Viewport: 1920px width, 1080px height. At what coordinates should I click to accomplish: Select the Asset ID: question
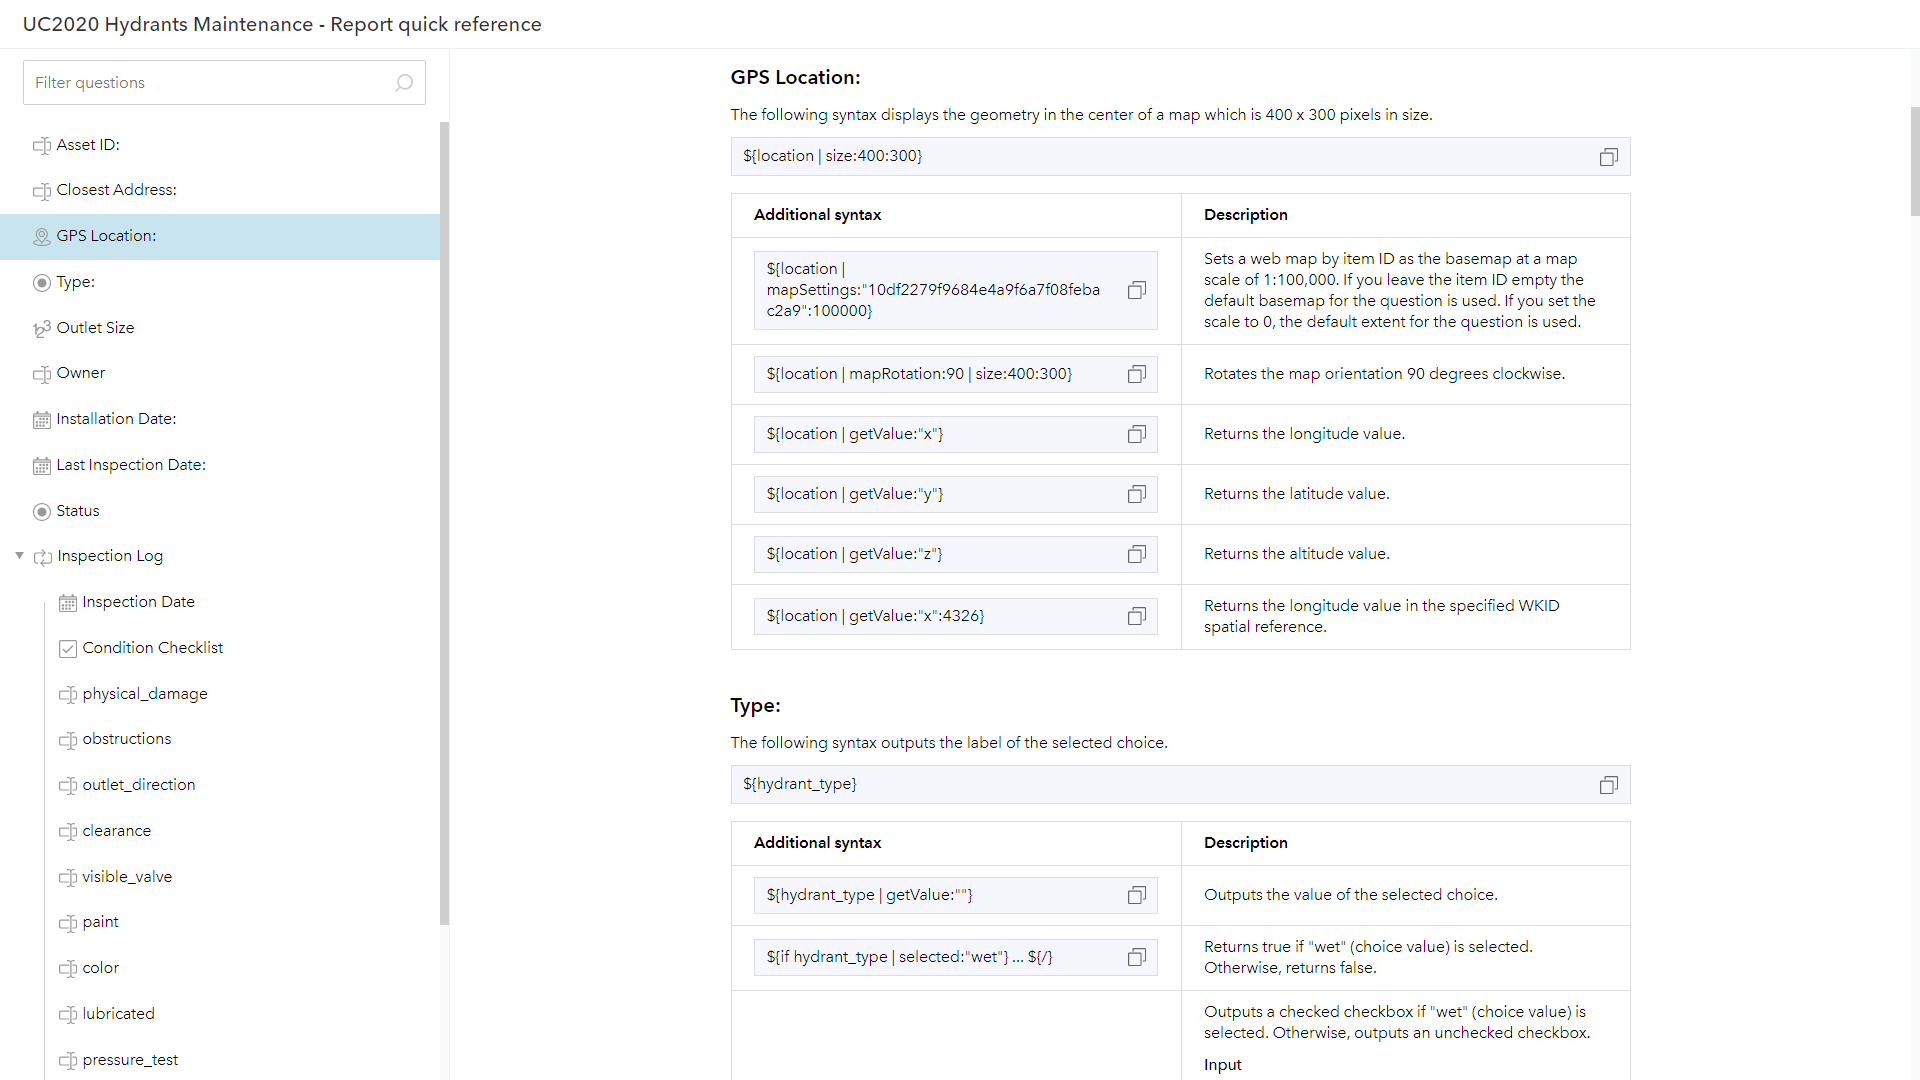click(220, 145)
